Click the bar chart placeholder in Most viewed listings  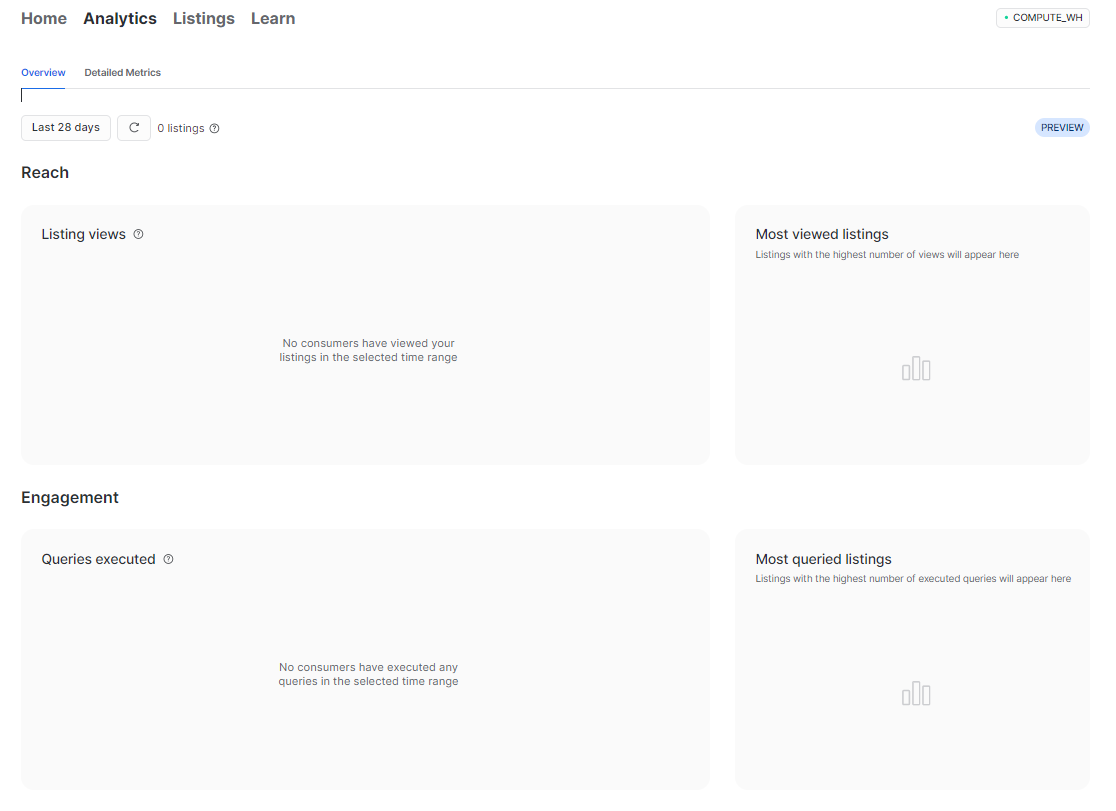[x=915, y=368]
